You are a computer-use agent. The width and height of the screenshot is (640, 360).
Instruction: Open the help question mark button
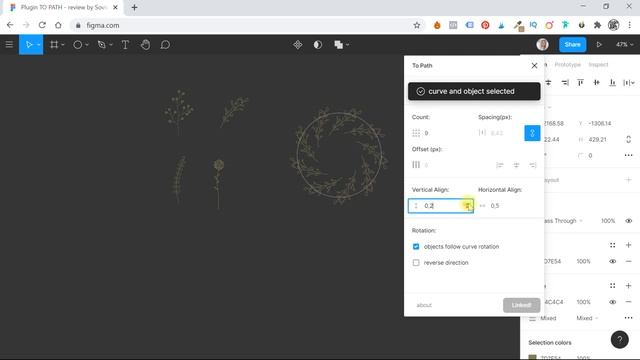click(619, 339)
